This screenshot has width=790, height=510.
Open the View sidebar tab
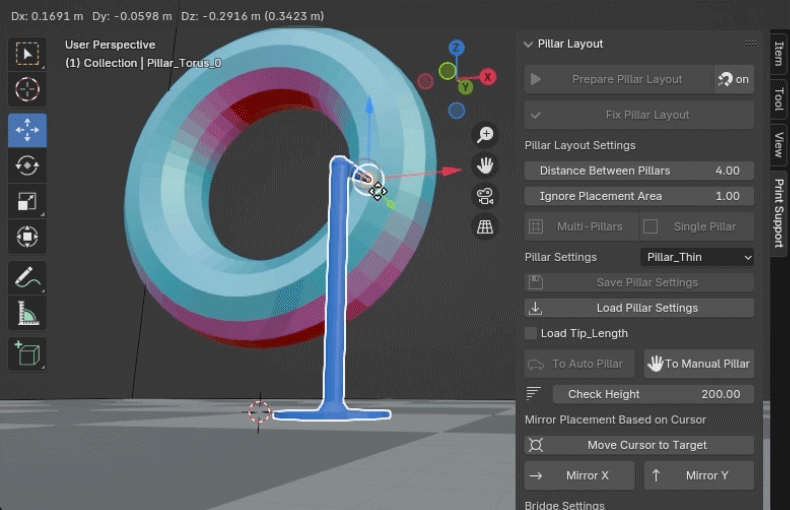[779, 144]
